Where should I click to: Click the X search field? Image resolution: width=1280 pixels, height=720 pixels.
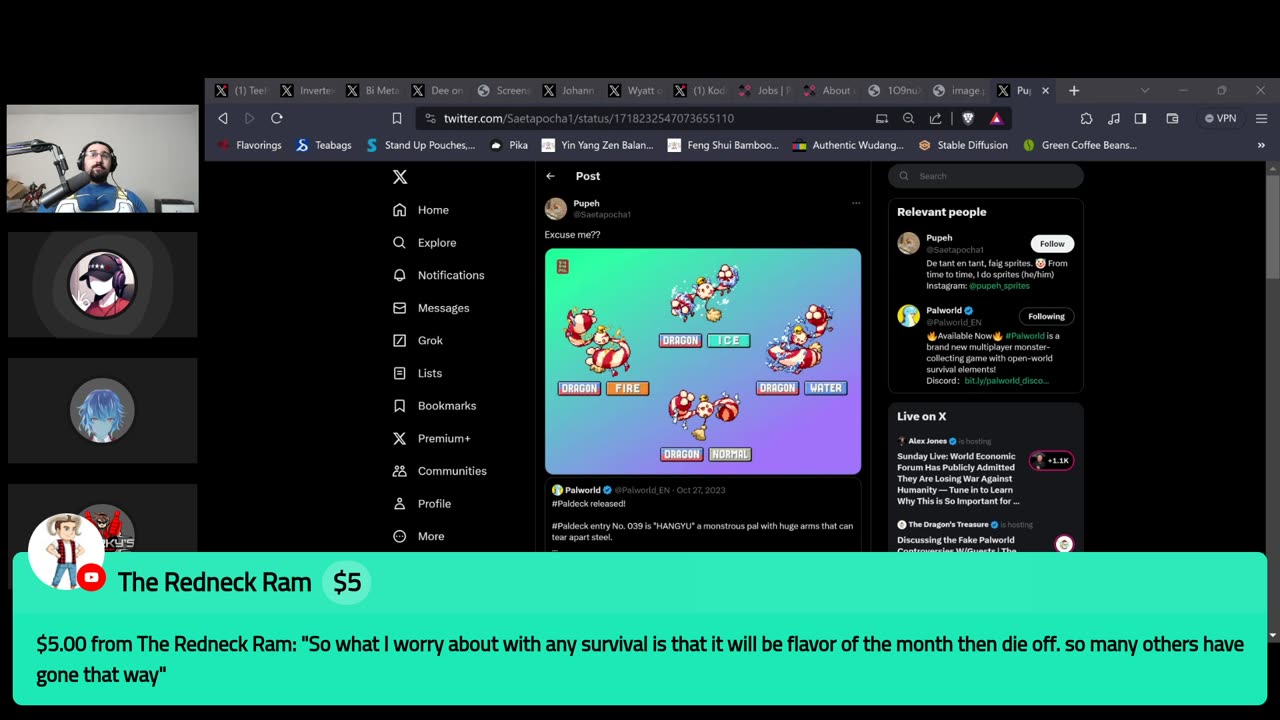[986, 176]
